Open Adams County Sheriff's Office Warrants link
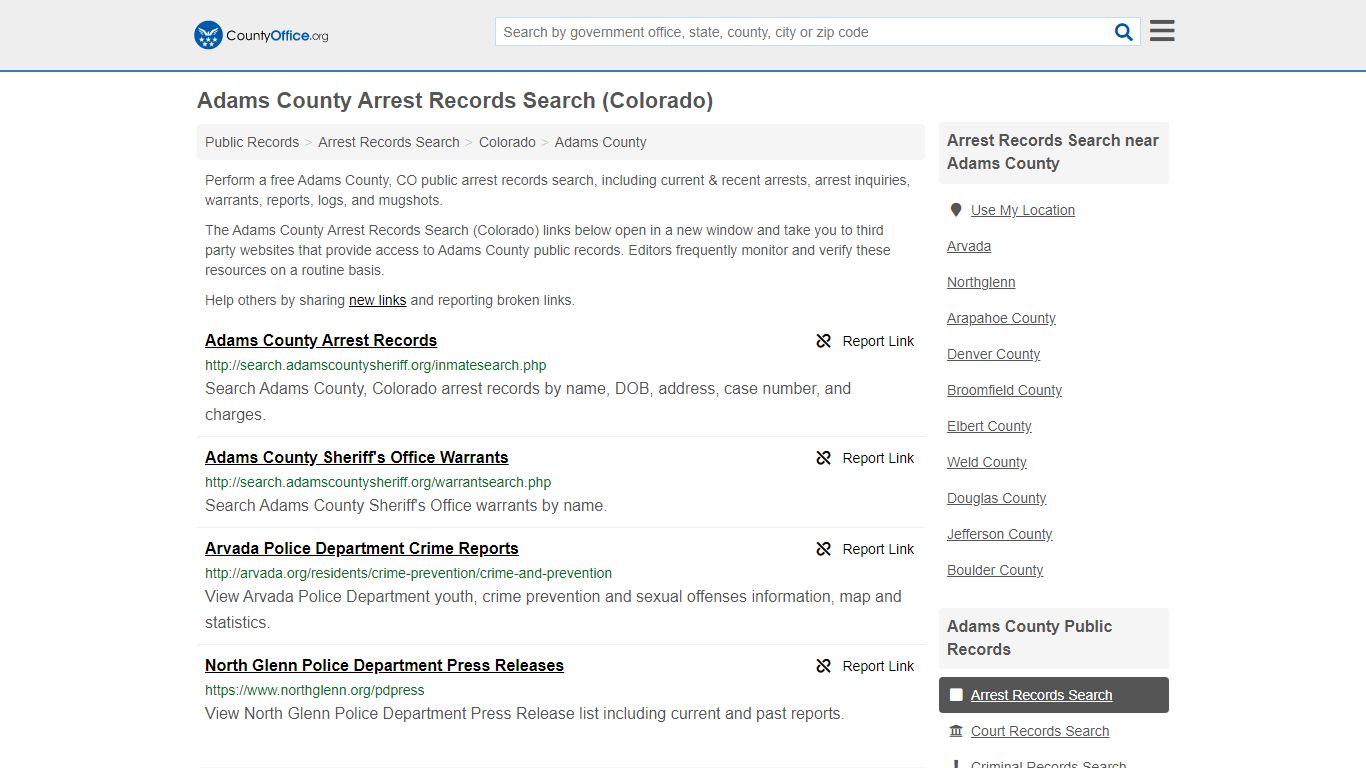The width and height of the screenshot is (1366, 768). pyautogui.click(x=356, y=458)
